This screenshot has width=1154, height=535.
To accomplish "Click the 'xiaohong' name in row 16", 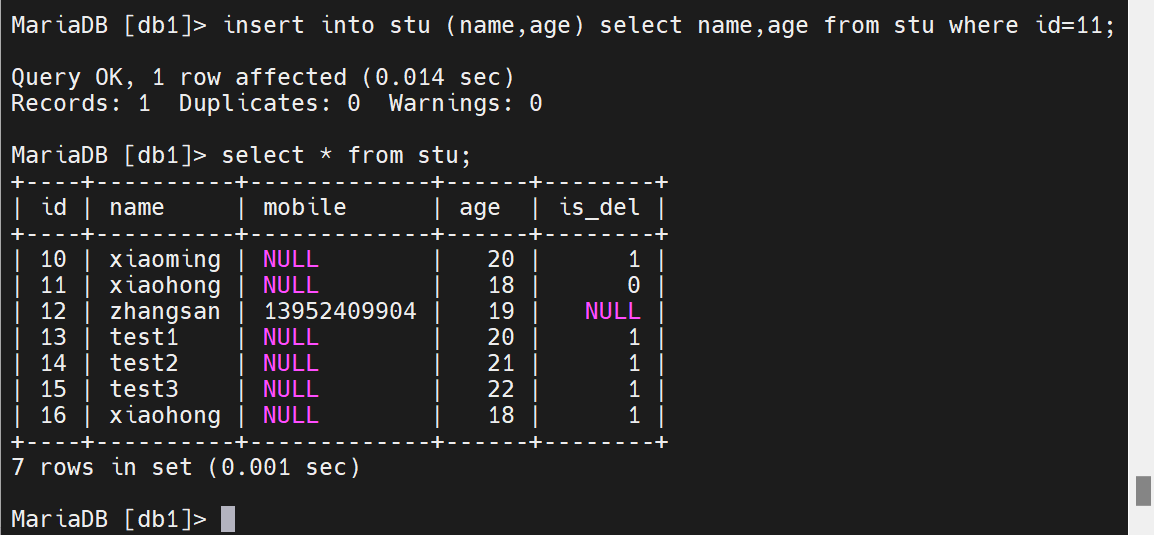I will (x=165, y=415).
